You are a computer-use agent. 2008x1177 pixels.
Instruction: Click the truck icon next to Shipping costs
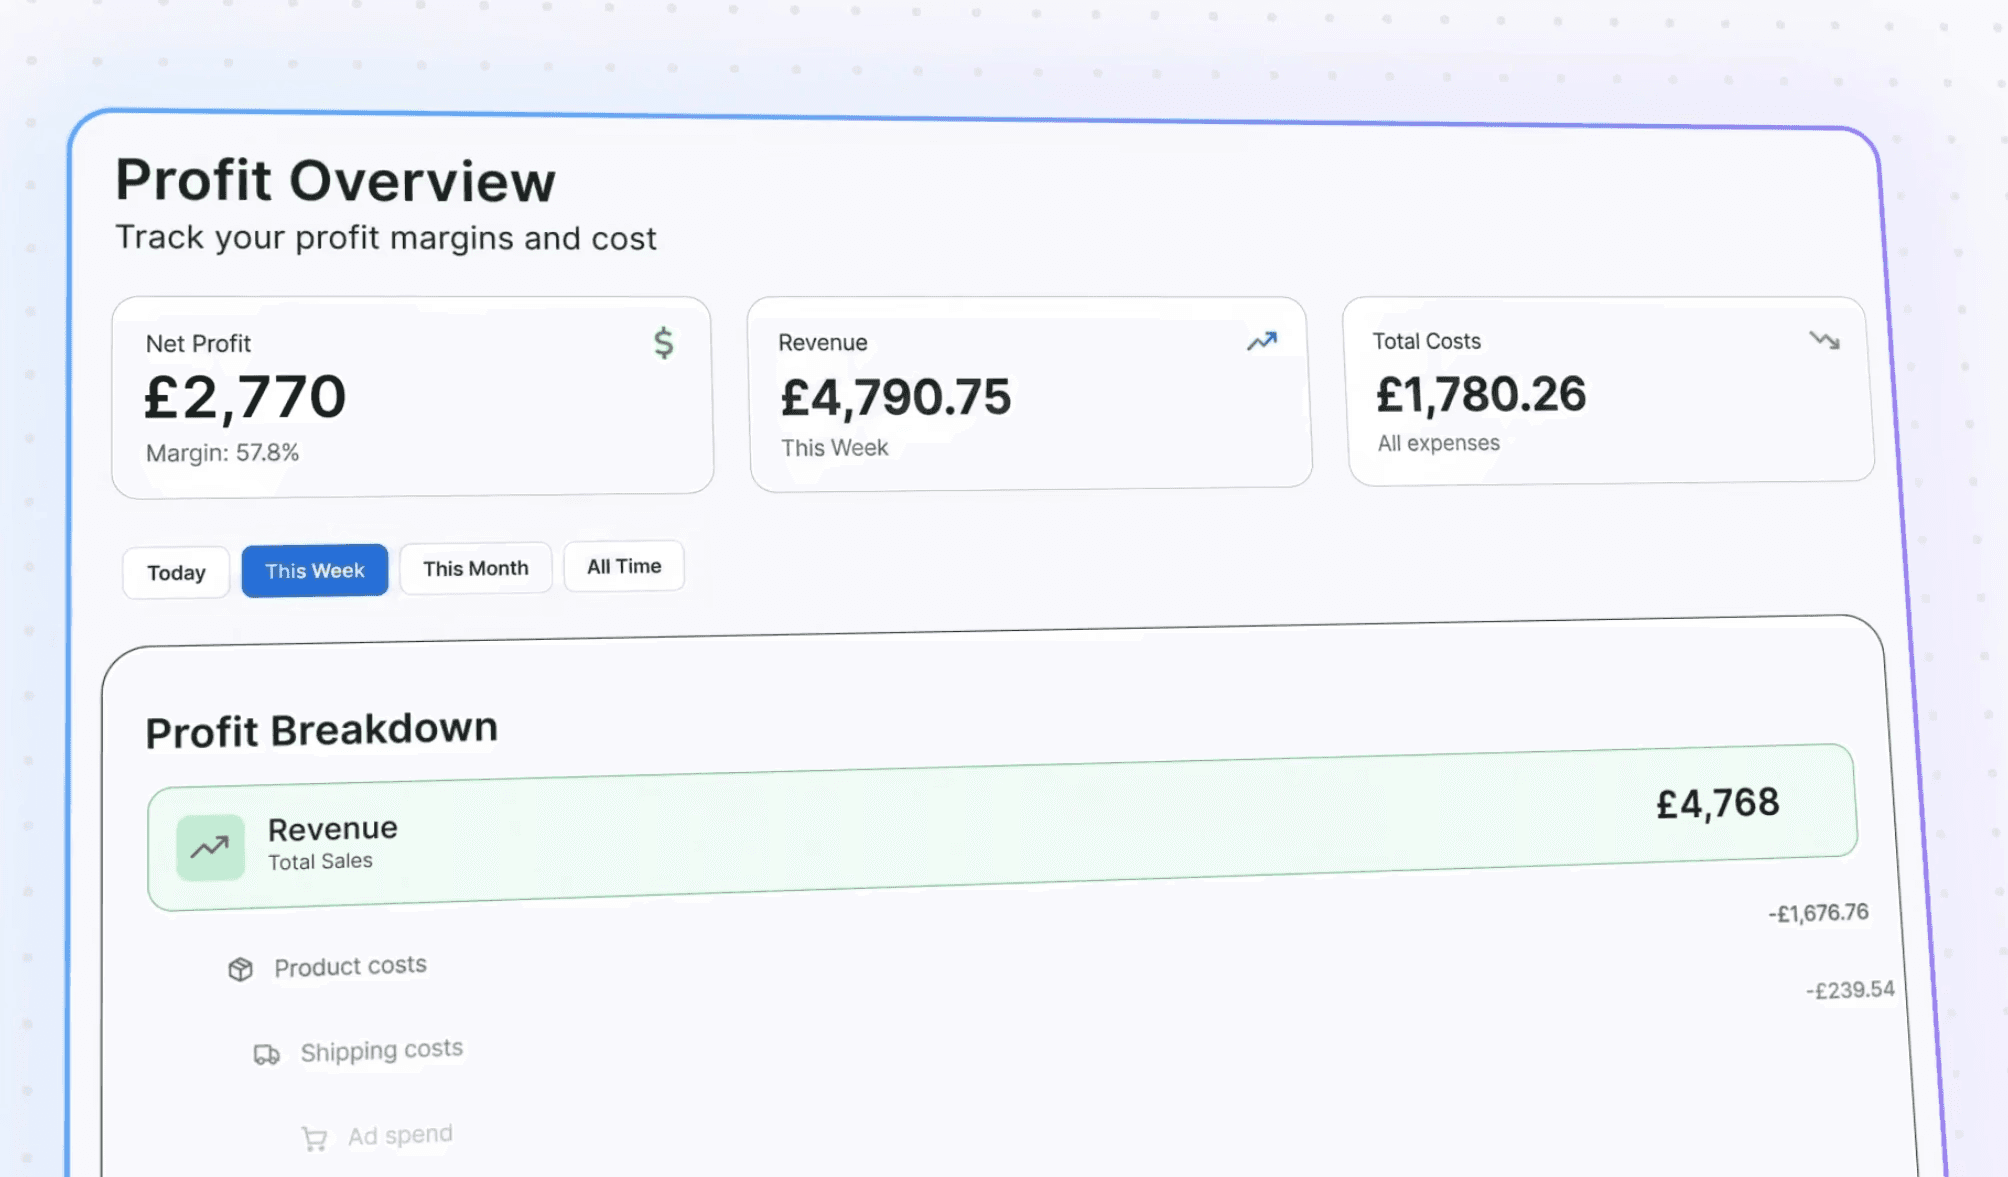[x=266, y=1053]
